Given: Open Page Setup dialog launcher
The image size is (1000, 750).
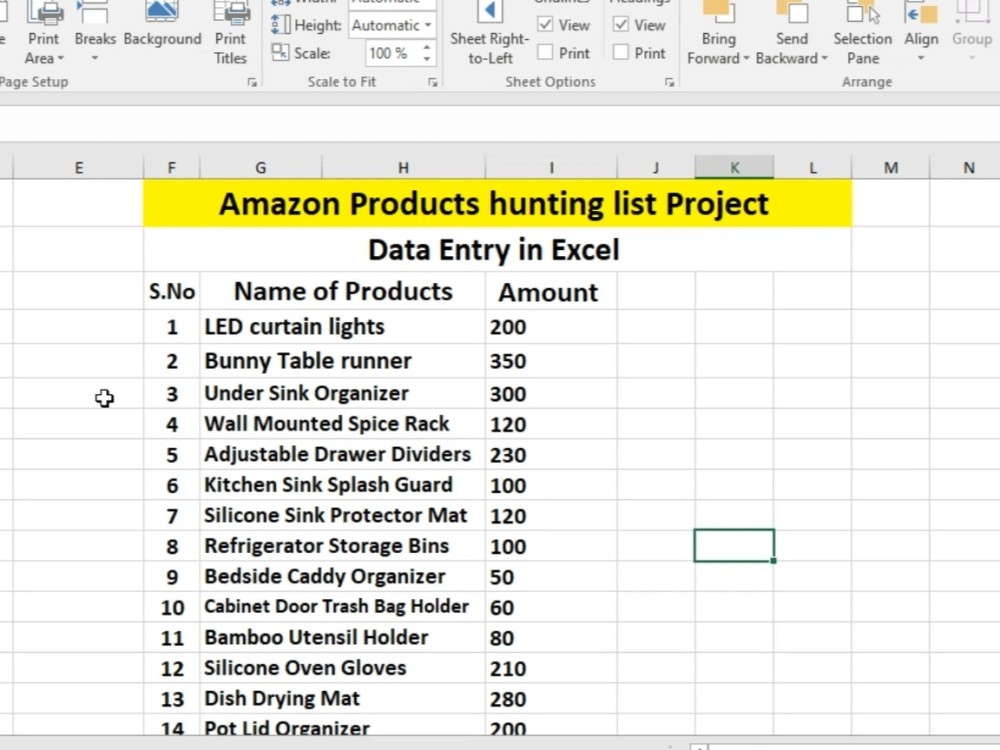Looking at the screenshot, I should coord(252,82).
